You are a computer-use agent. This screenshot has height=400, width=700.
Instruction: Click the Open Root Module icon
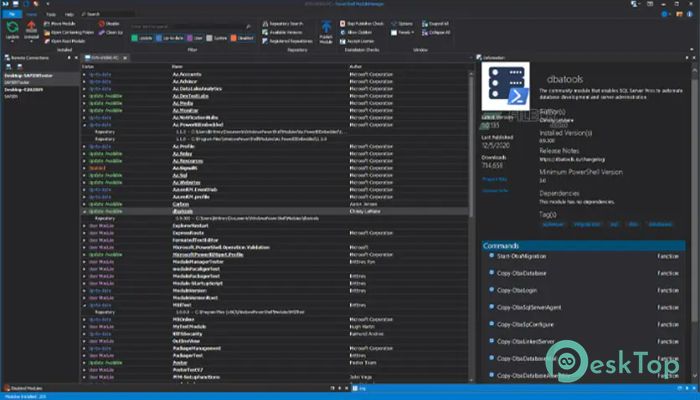46,41
